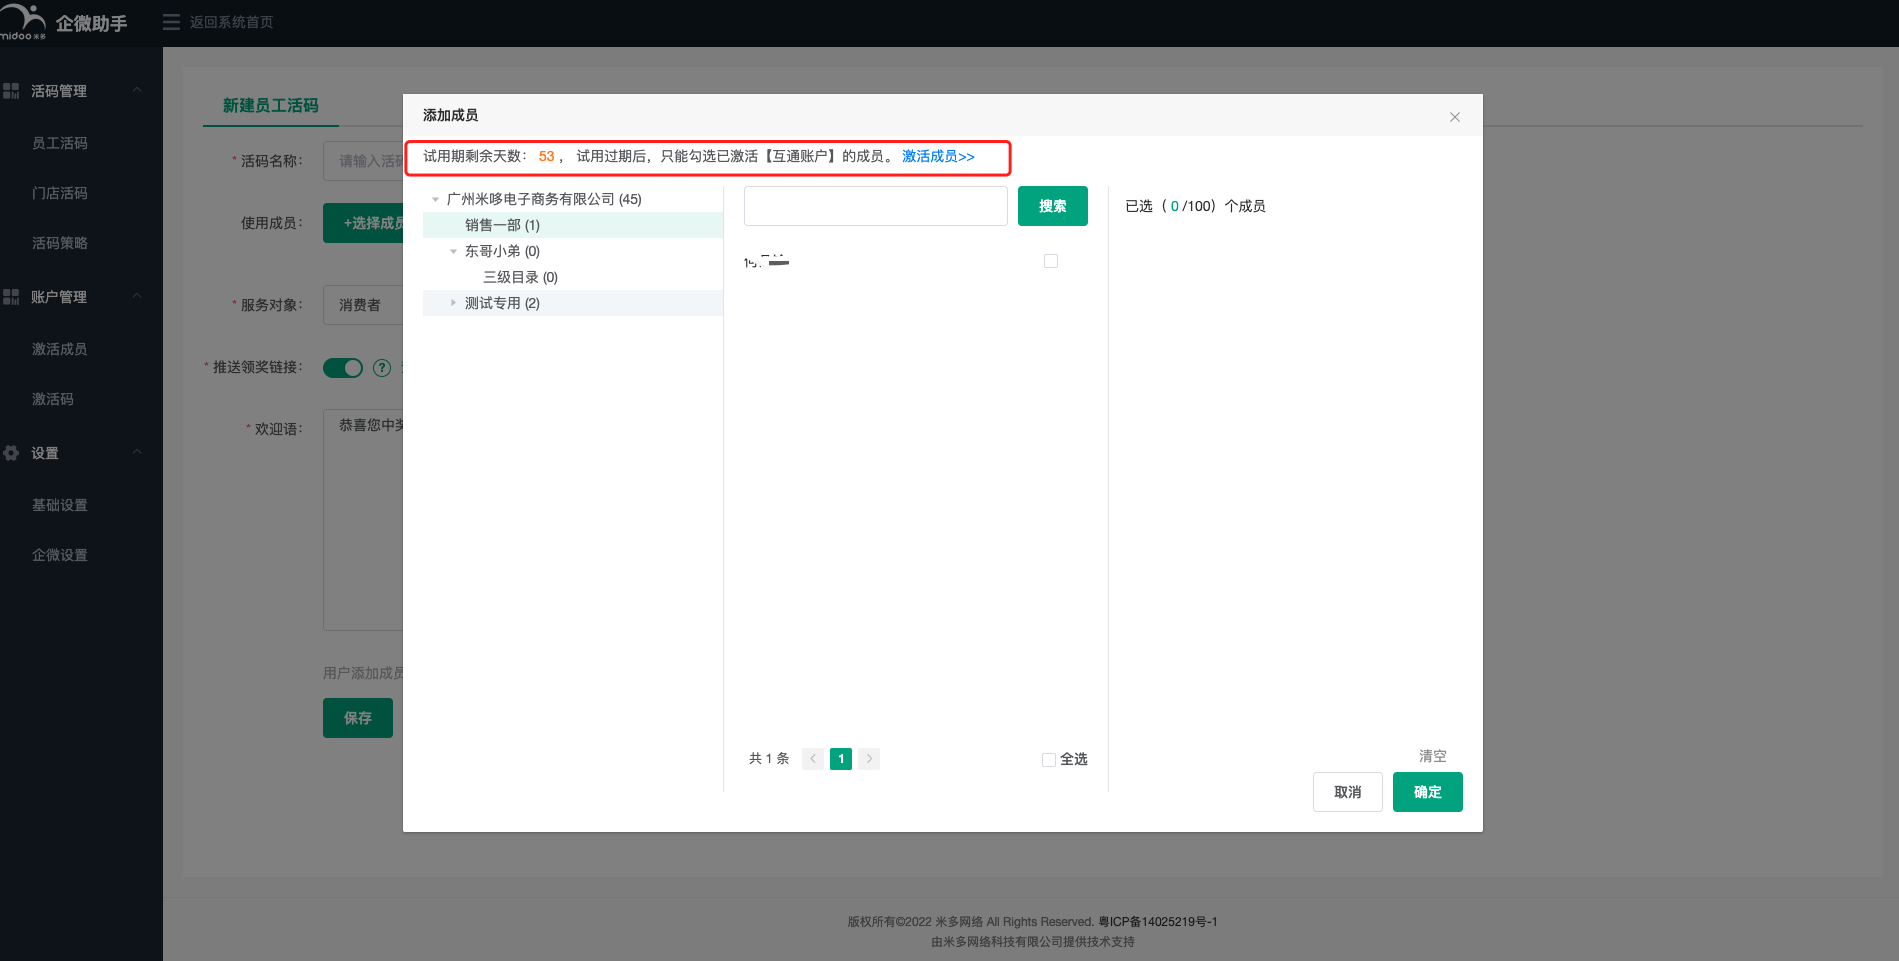
Task: Open 激活码 menu item
Action: coord(53,399)
